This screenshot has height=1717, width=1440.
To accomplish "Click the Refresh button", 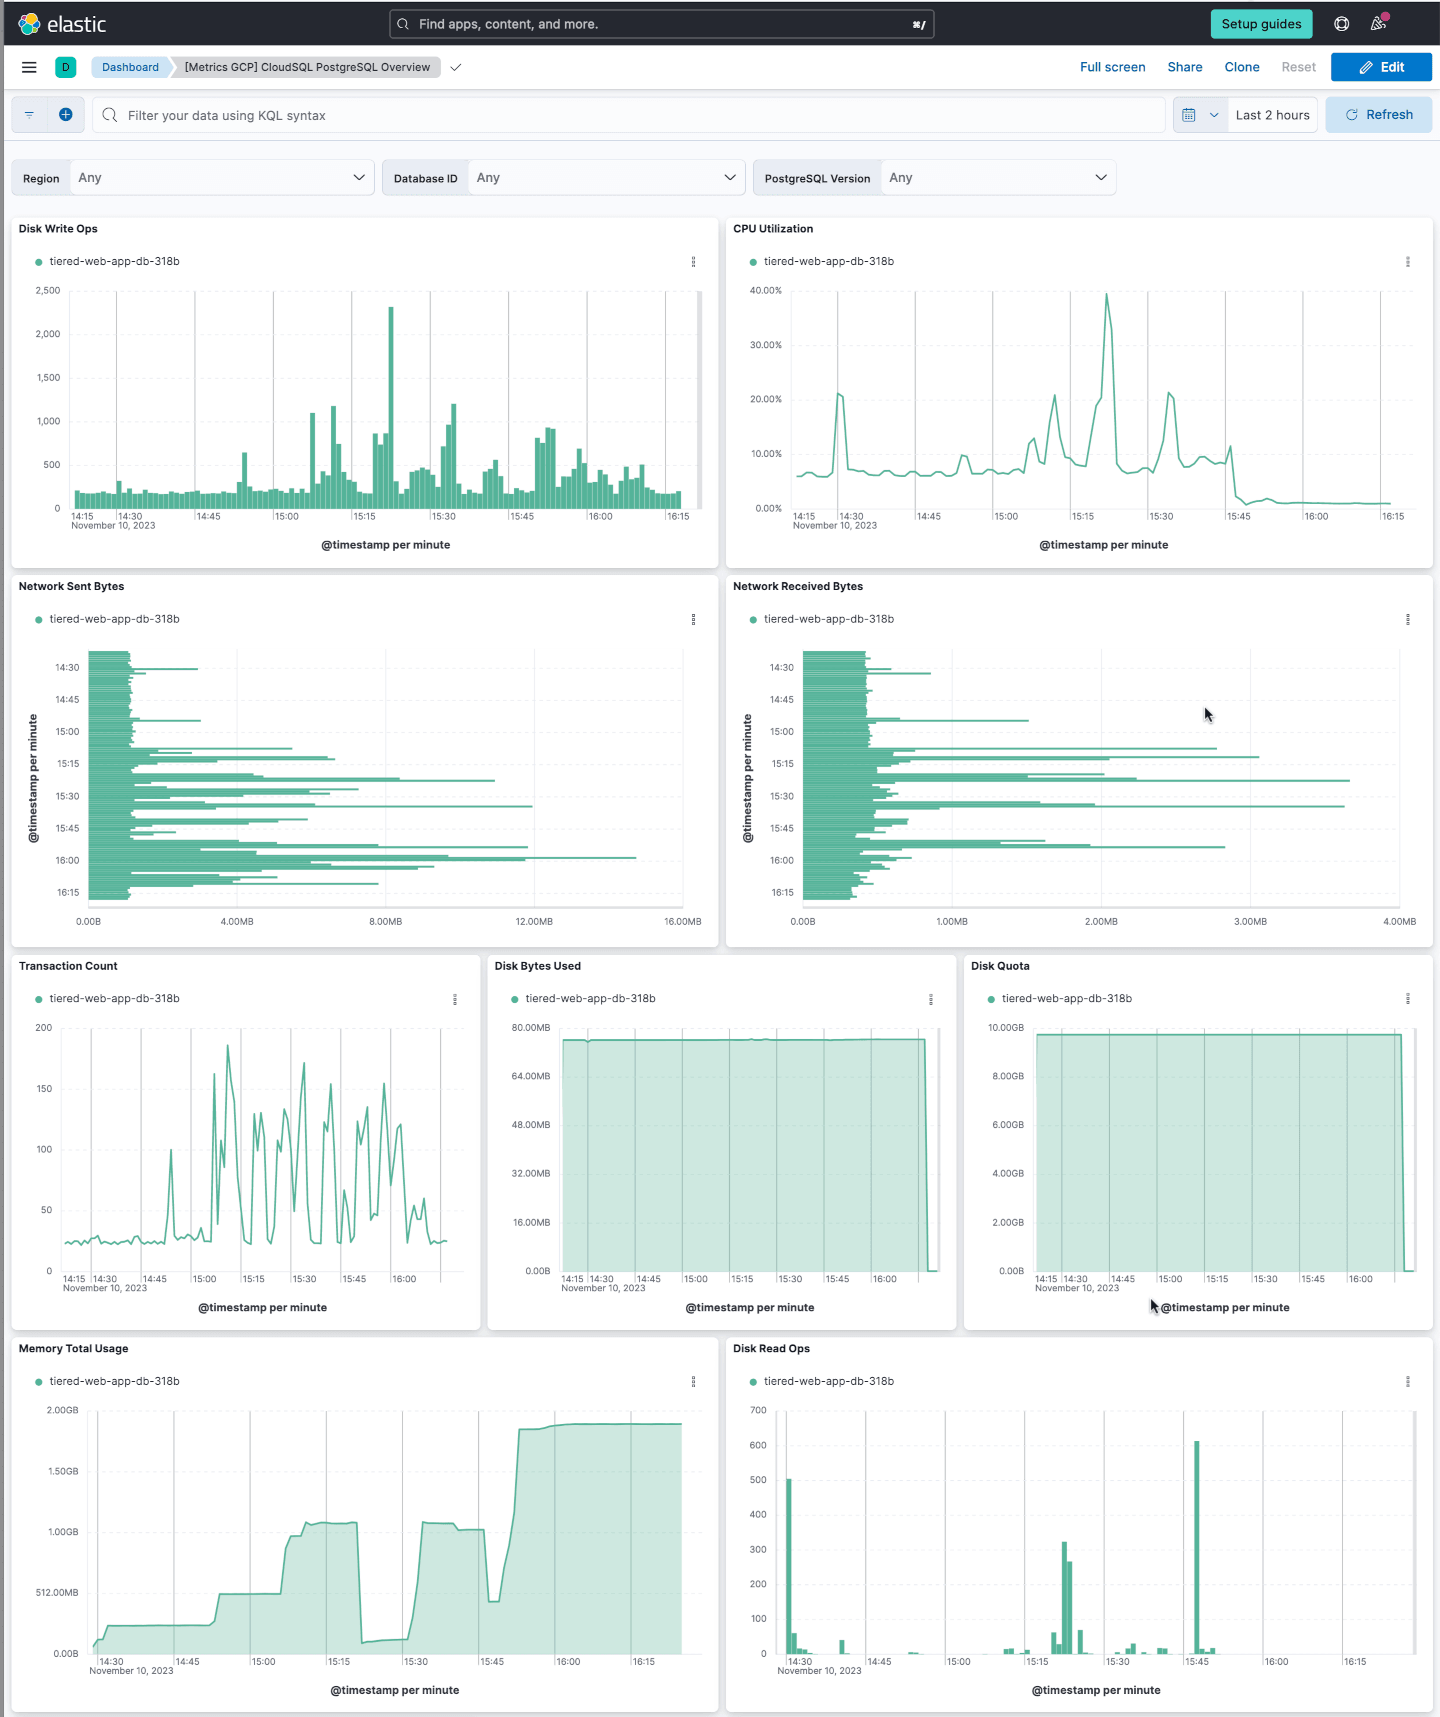I will [1379, 115].
